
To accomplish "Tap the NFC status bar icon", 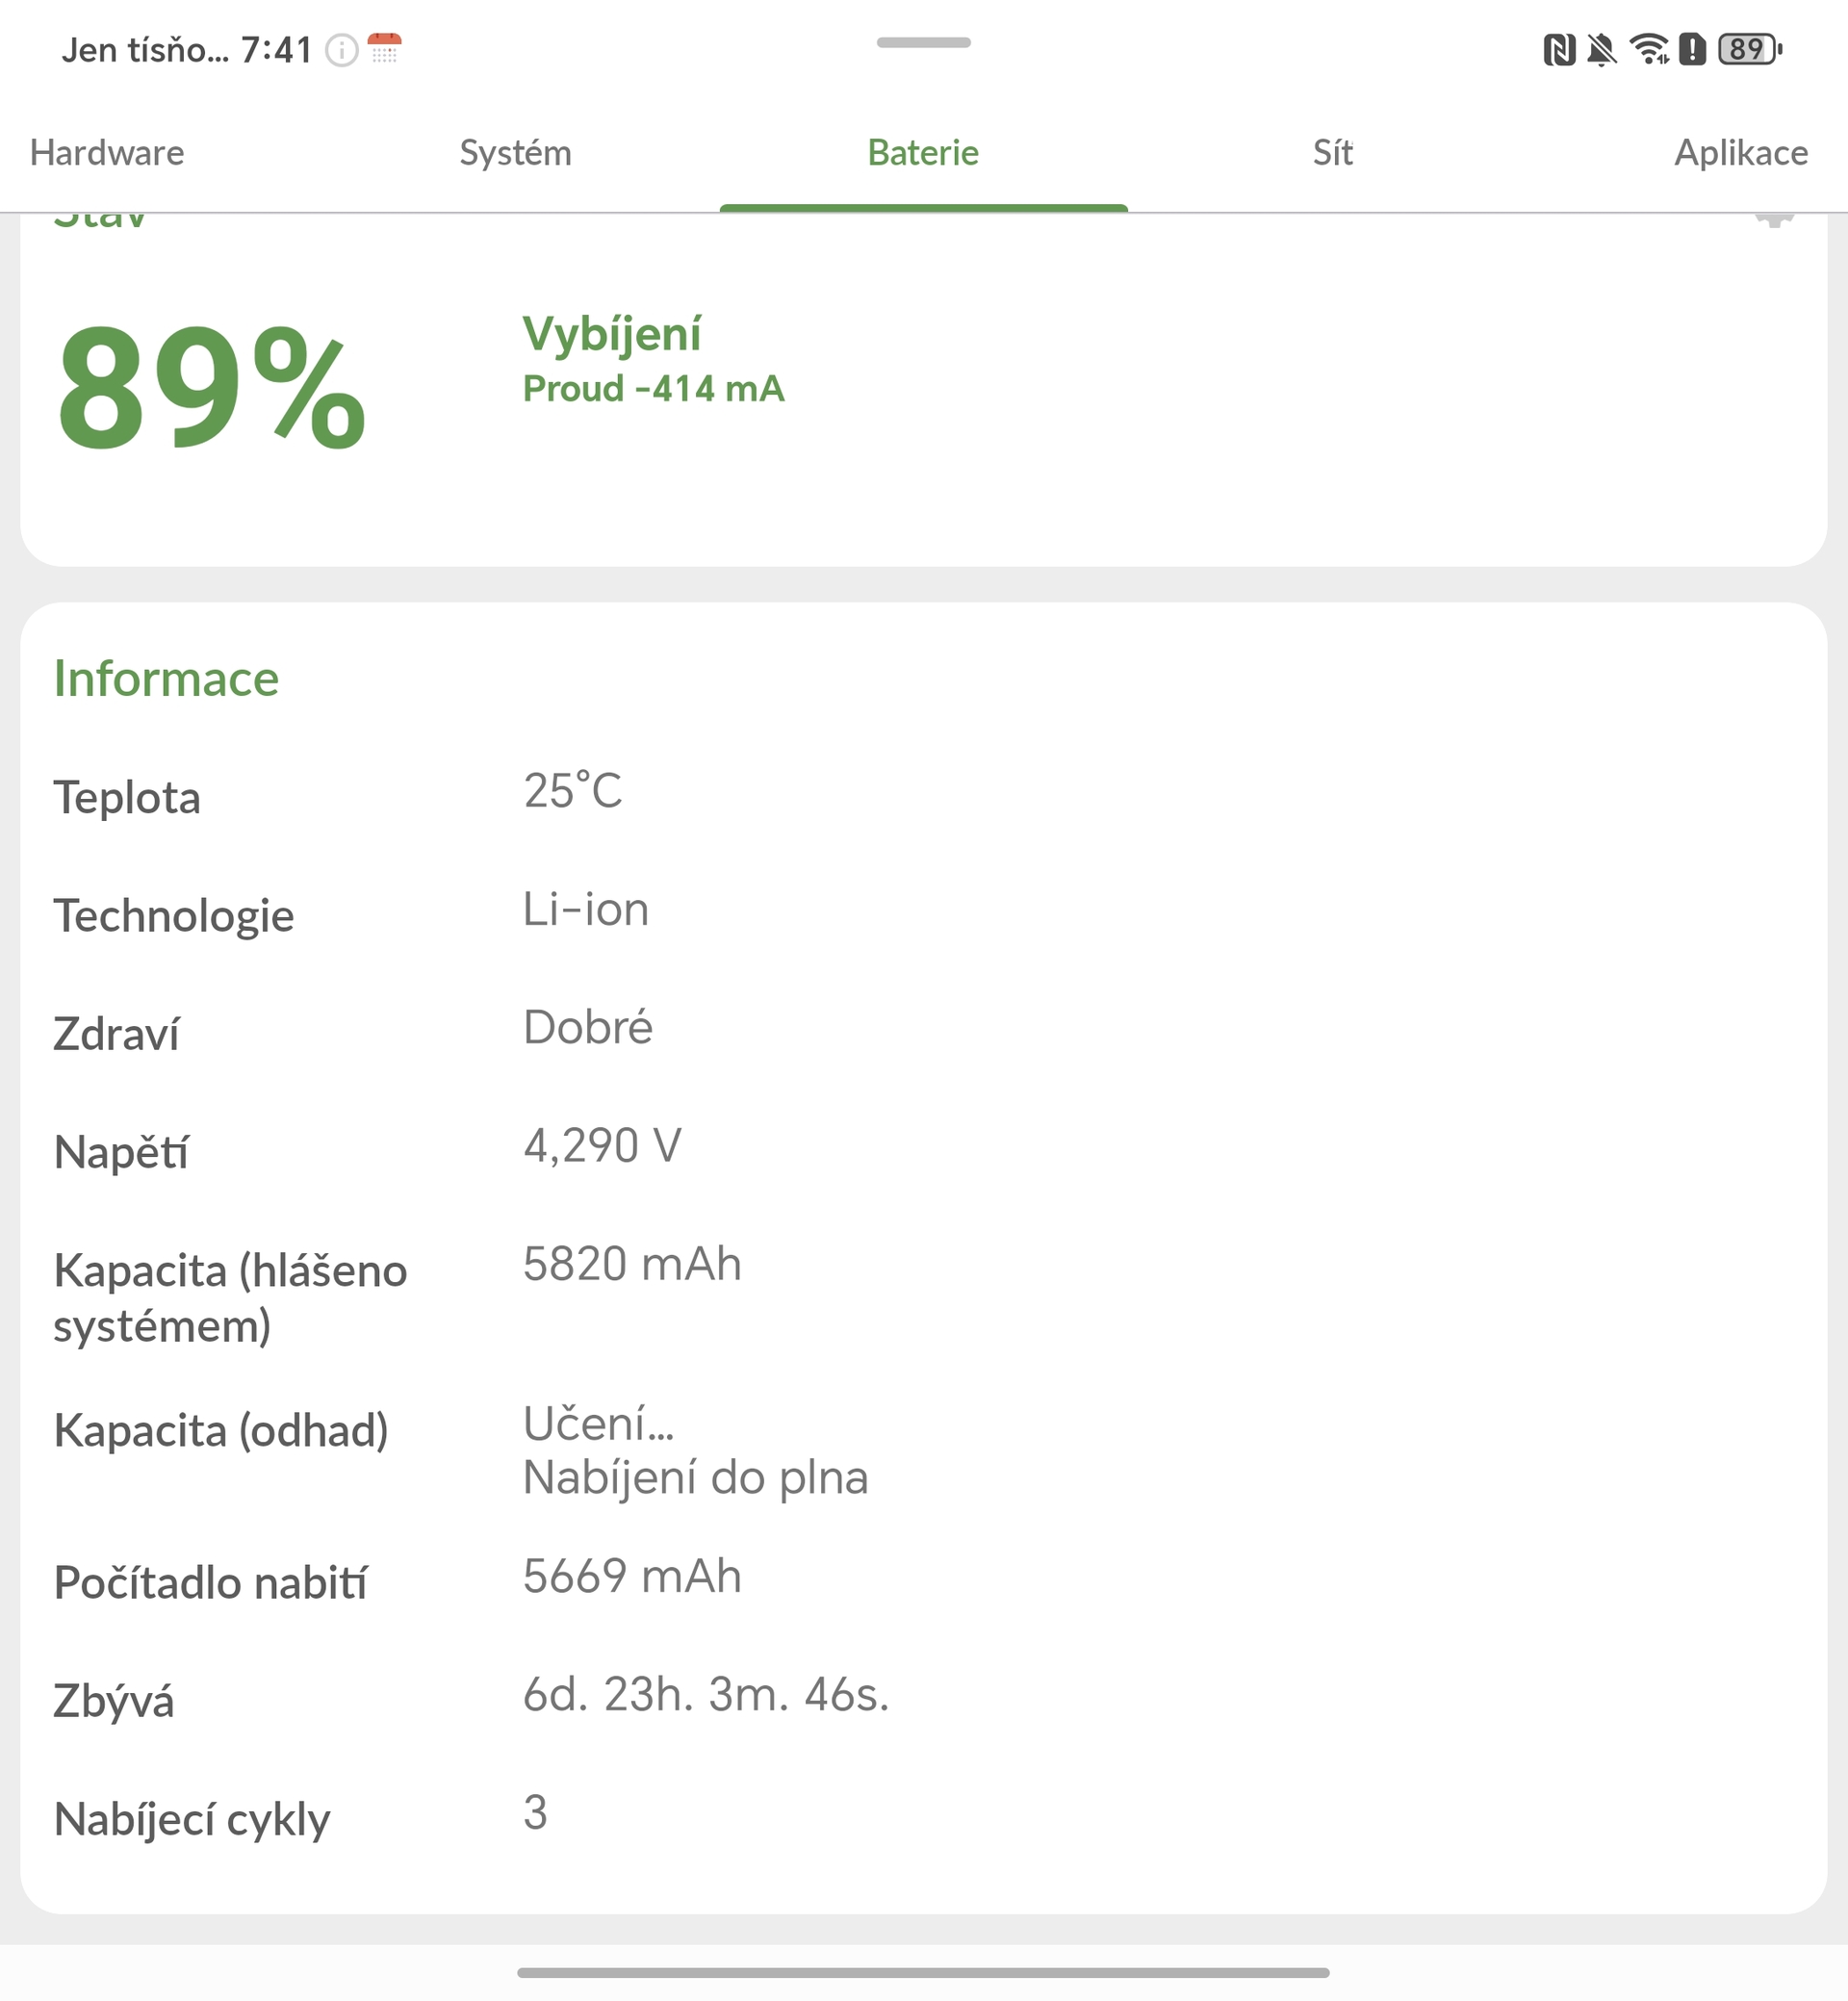I will click(x=1558, y=49).
